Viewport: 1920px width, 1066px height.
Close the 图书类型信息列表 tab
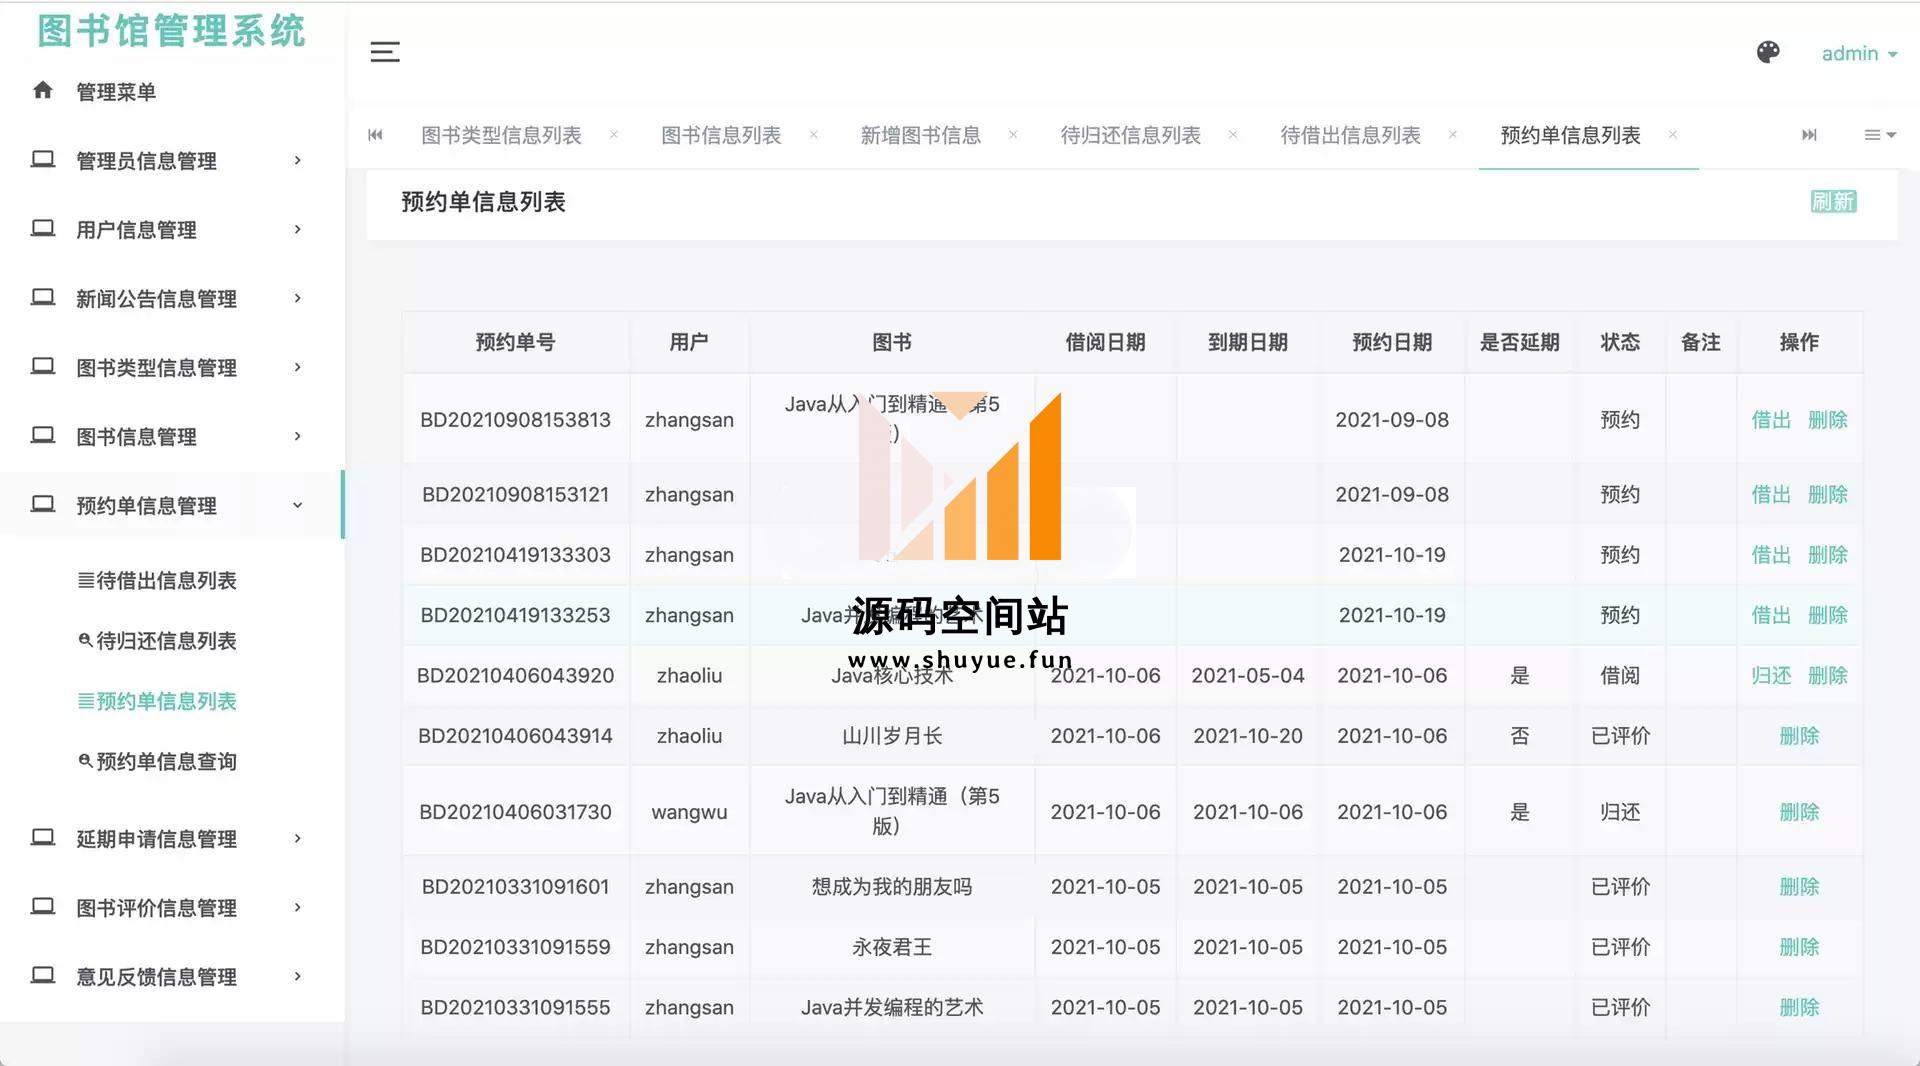614,135
